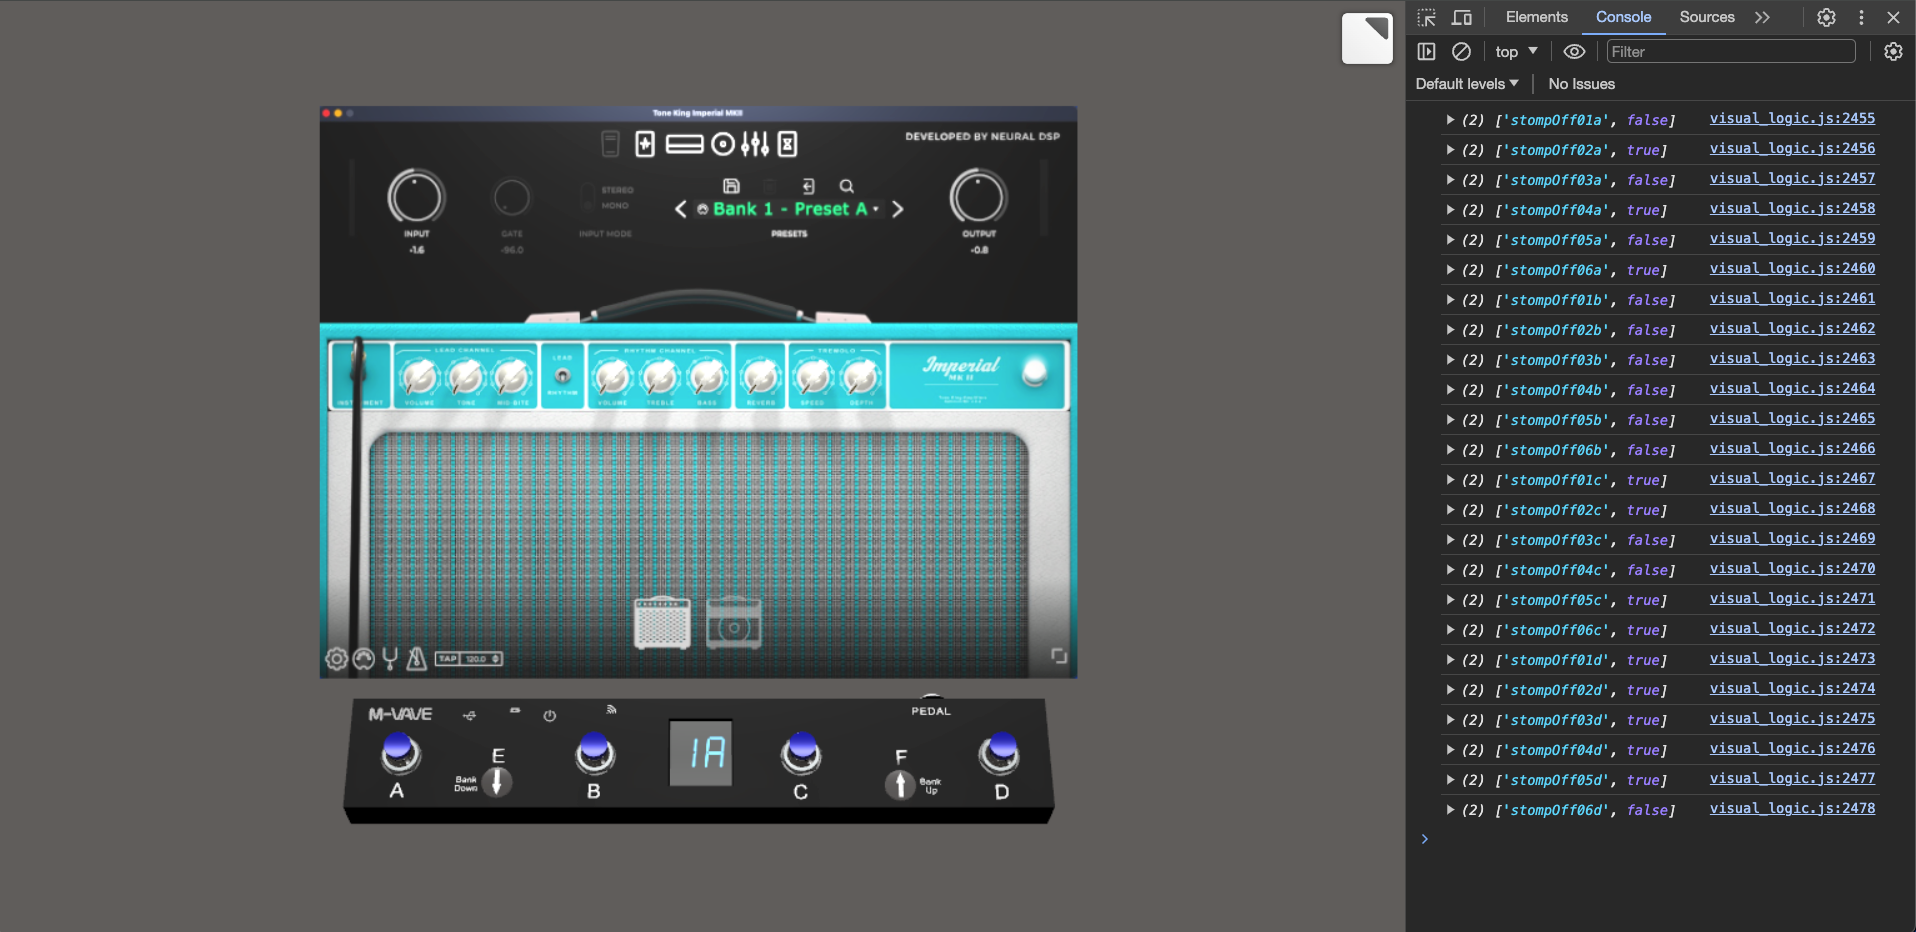Open the Default levels dropdown

click(x=1467, y=84)
